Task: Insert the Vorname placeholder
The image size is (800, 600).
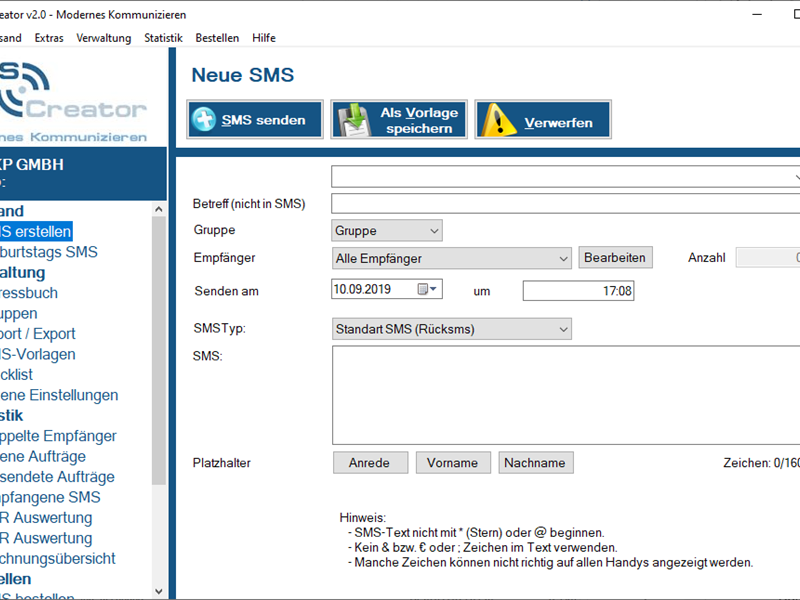Action: 453,463
